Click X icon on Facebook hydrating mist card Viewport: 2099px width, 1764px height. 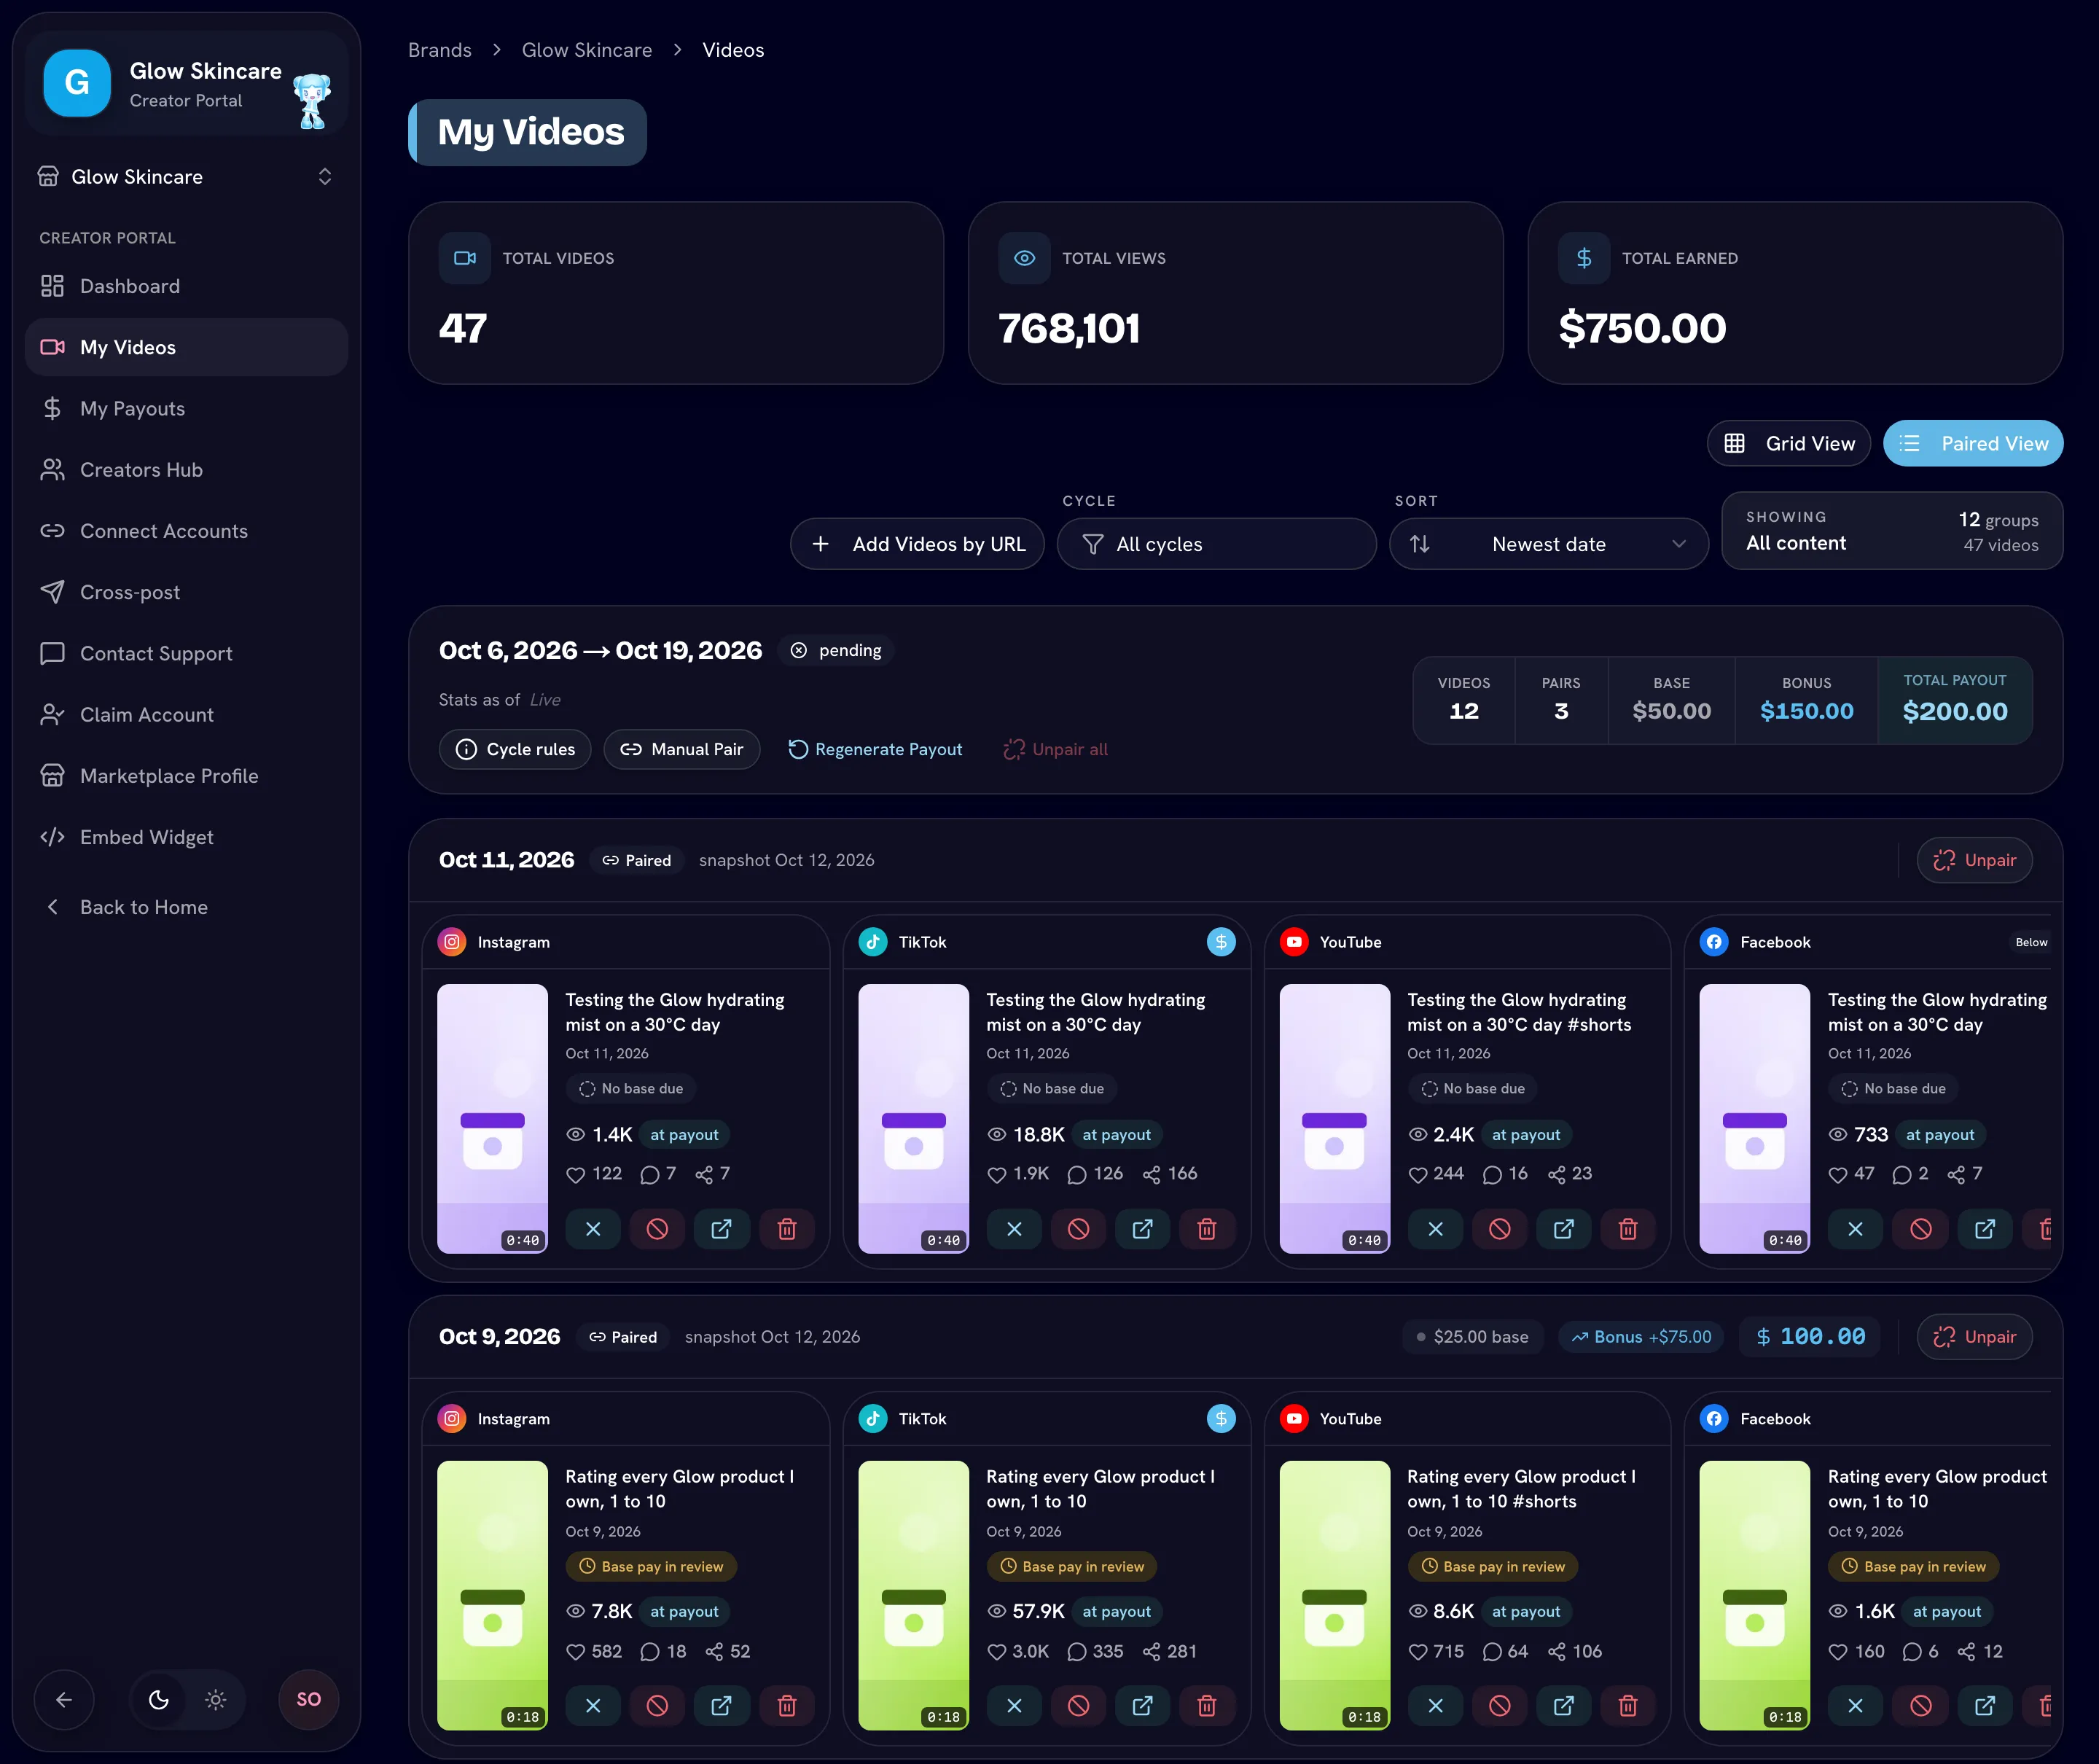[x=1855, y=1229]
